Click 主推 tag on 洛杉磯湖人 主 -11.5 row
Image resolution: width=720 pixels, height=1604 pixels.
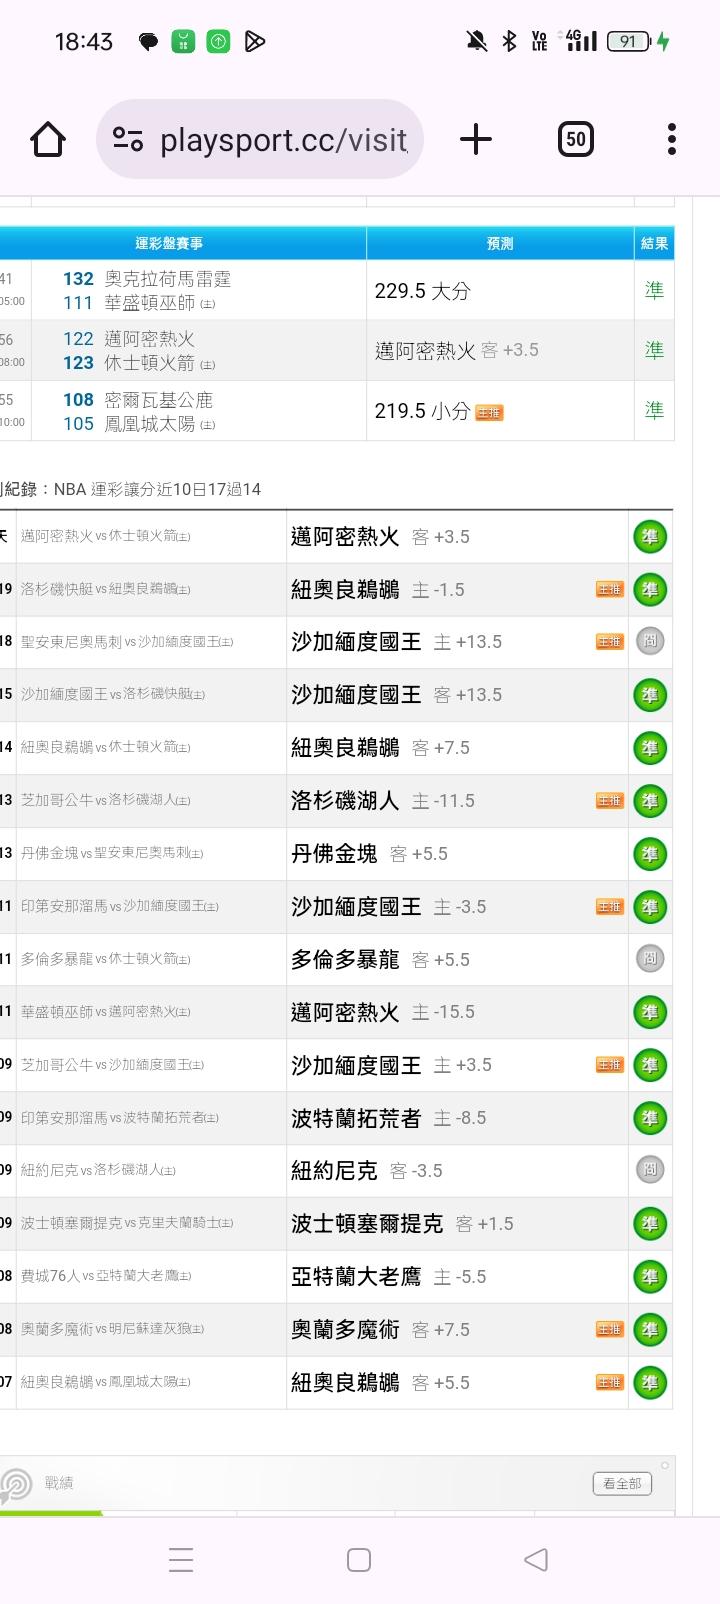click(x=609, y=800)
